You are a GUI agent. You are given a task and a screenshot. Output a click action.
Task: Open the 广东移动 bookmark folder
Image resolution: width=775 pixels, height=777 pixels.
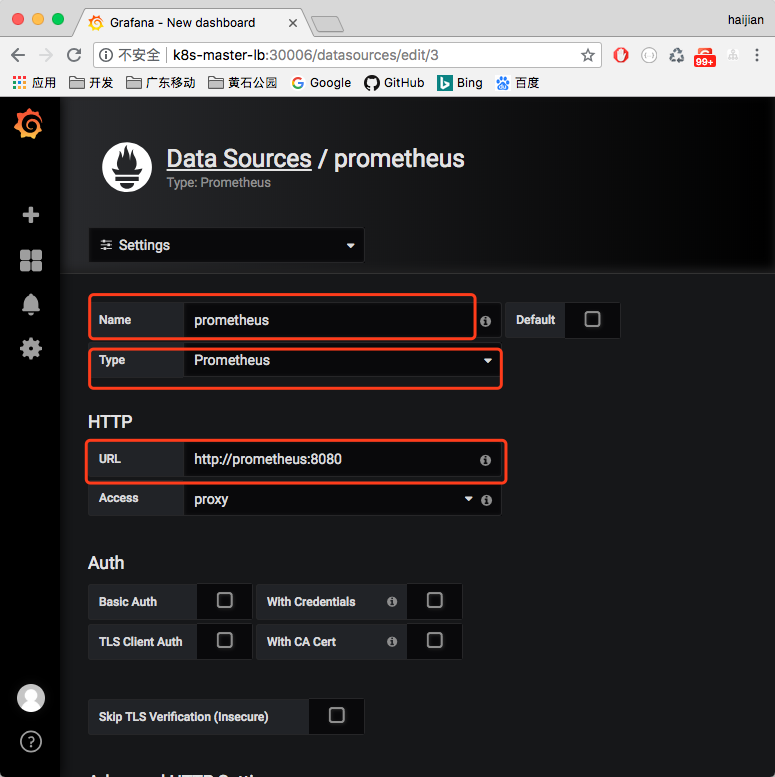click(x=161, y=83)
